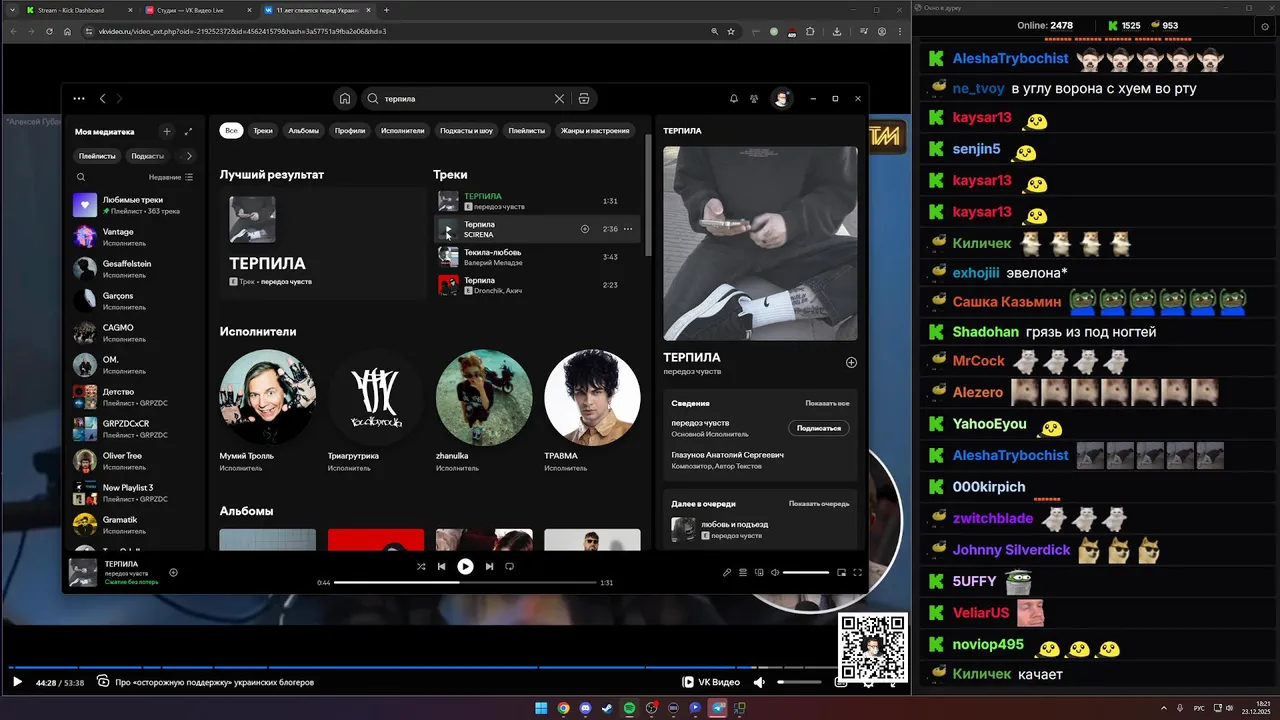Add now-playing ТЕРПИЛА to Liked Songs
Screen dimensions: 1280x720
(x=173, y=573)
